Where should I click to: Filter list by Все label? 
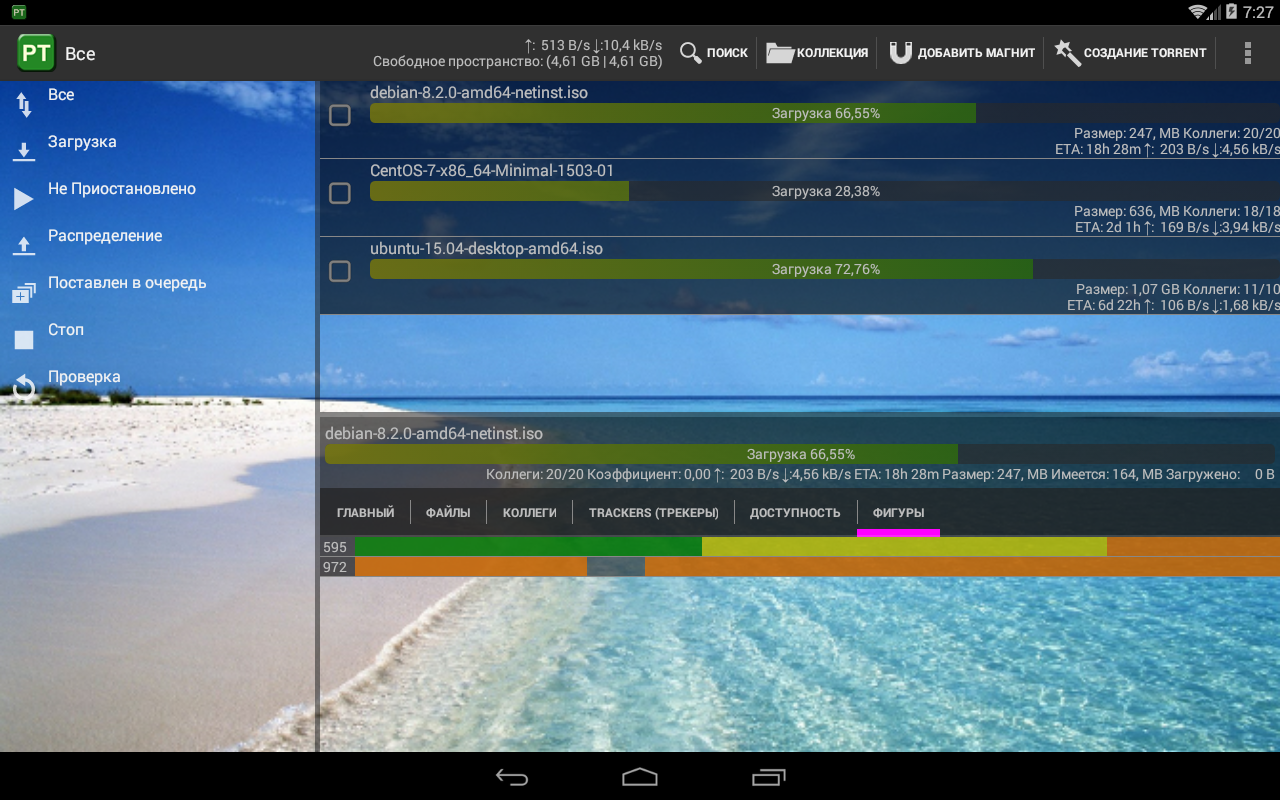click(61, 95)
